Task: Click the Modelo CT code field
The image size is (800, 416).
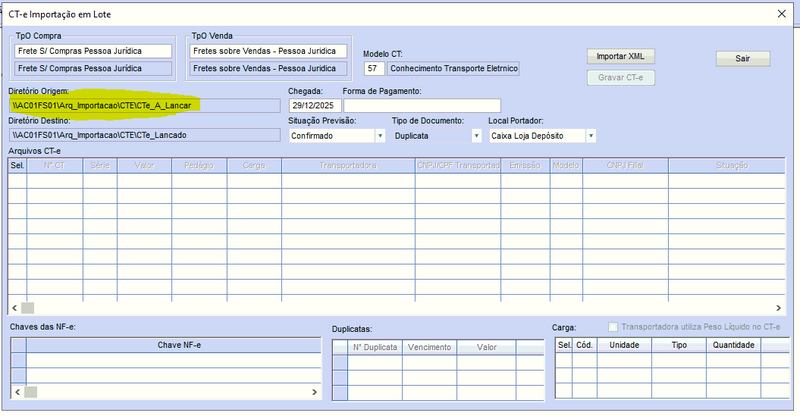Action: tap(374, 69)
